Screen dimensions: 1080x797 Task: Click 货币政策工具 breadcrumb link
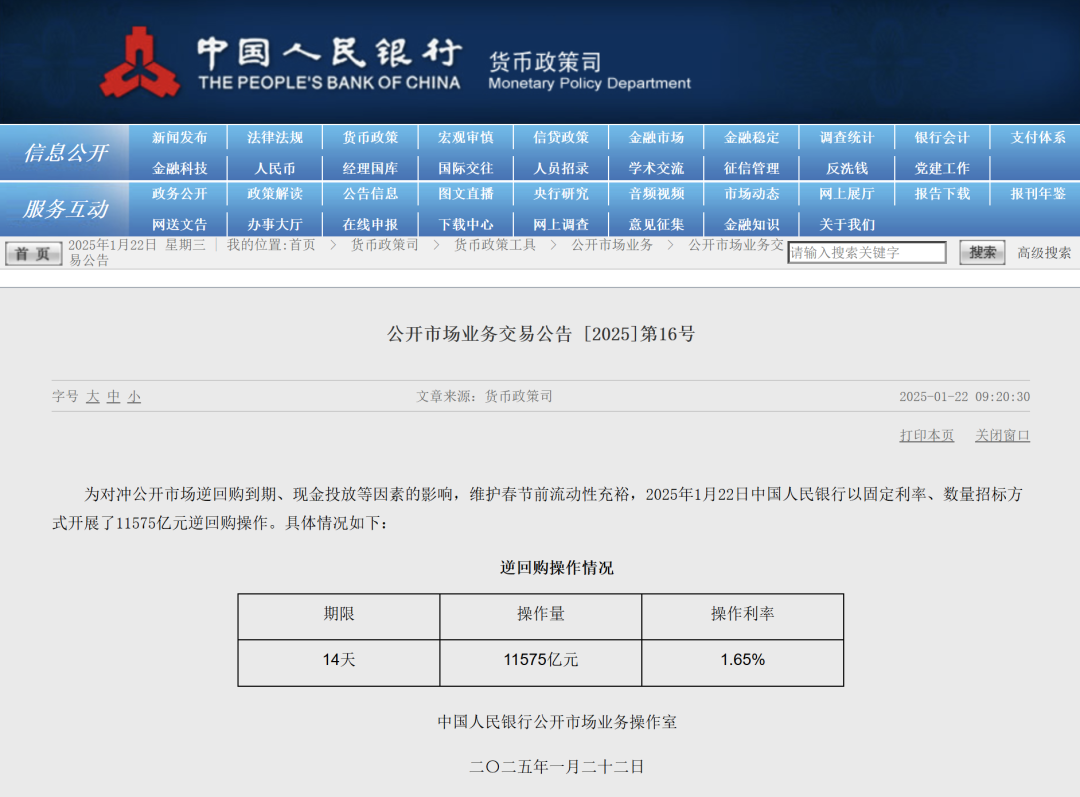point(495,245)
